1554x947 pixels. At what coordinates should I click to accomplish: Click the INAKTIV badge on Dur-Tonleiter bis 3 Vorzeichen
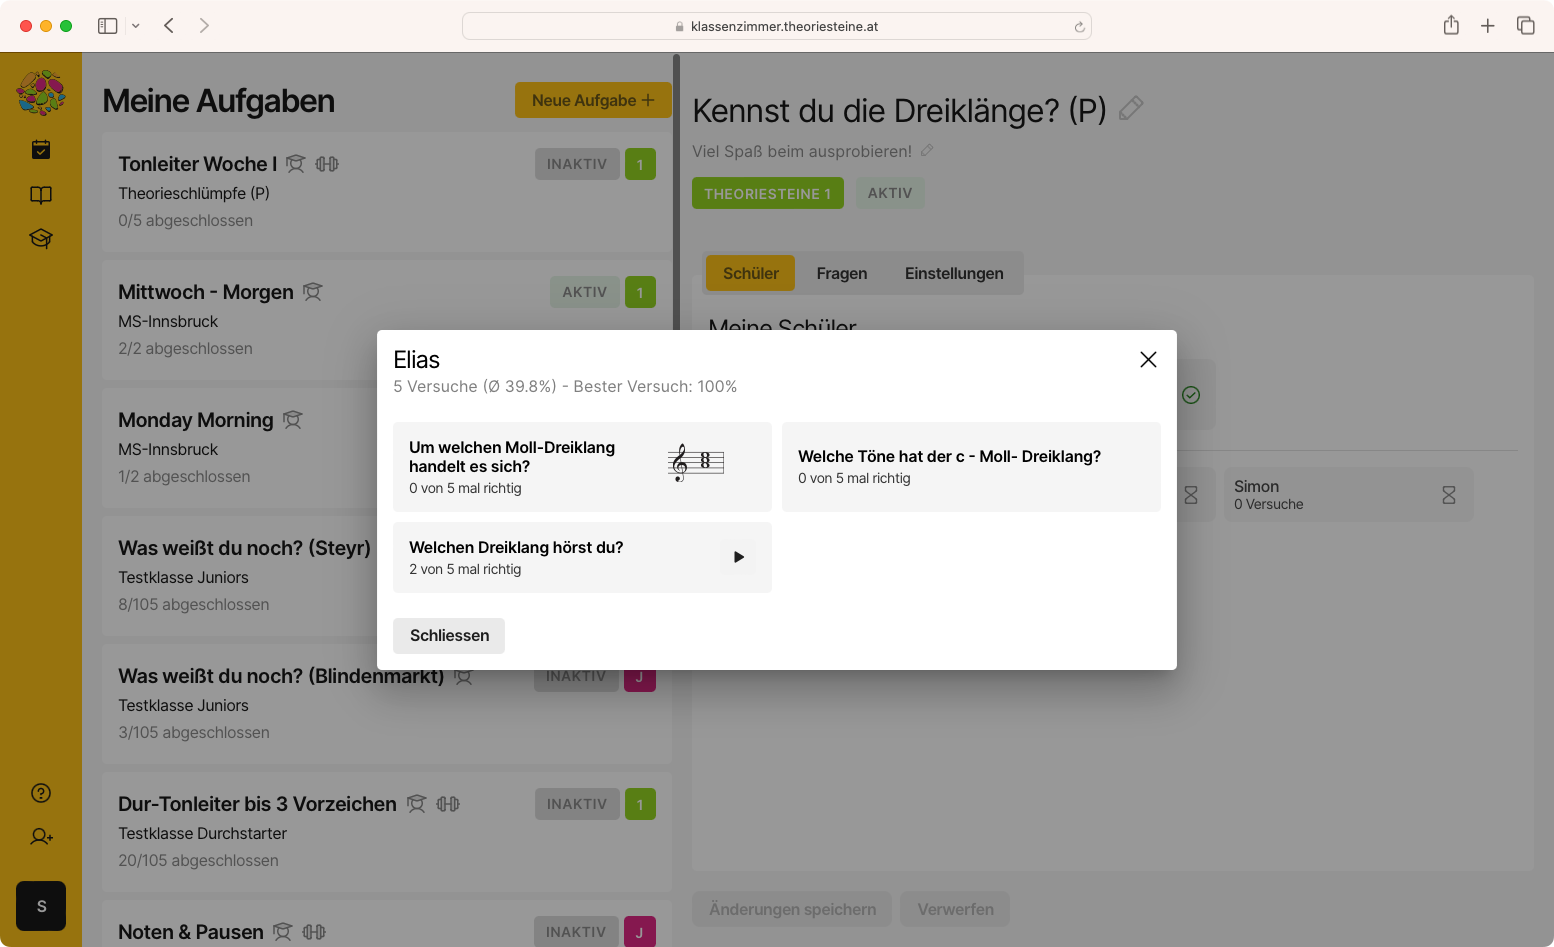click(x=577, y=804)
